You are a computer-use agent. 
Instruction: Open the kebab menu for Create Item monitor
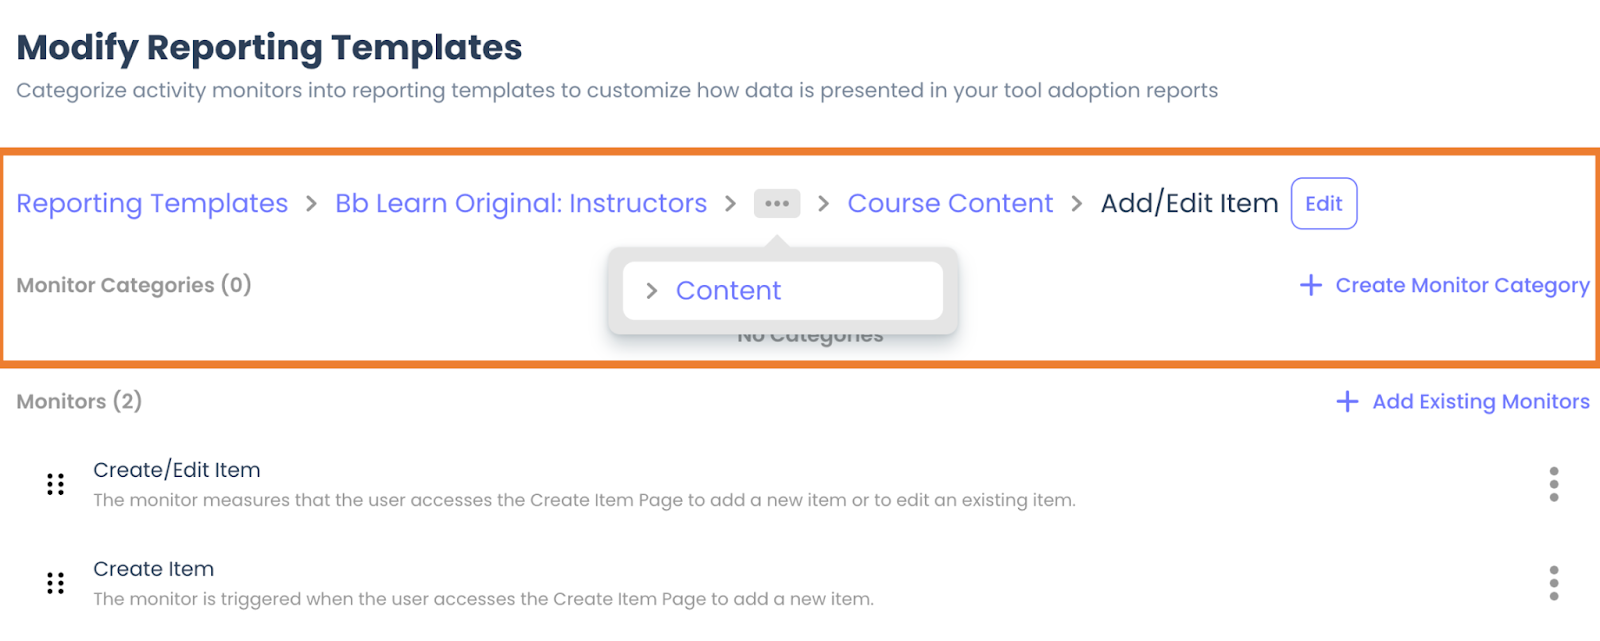[x=1553, y=583]
